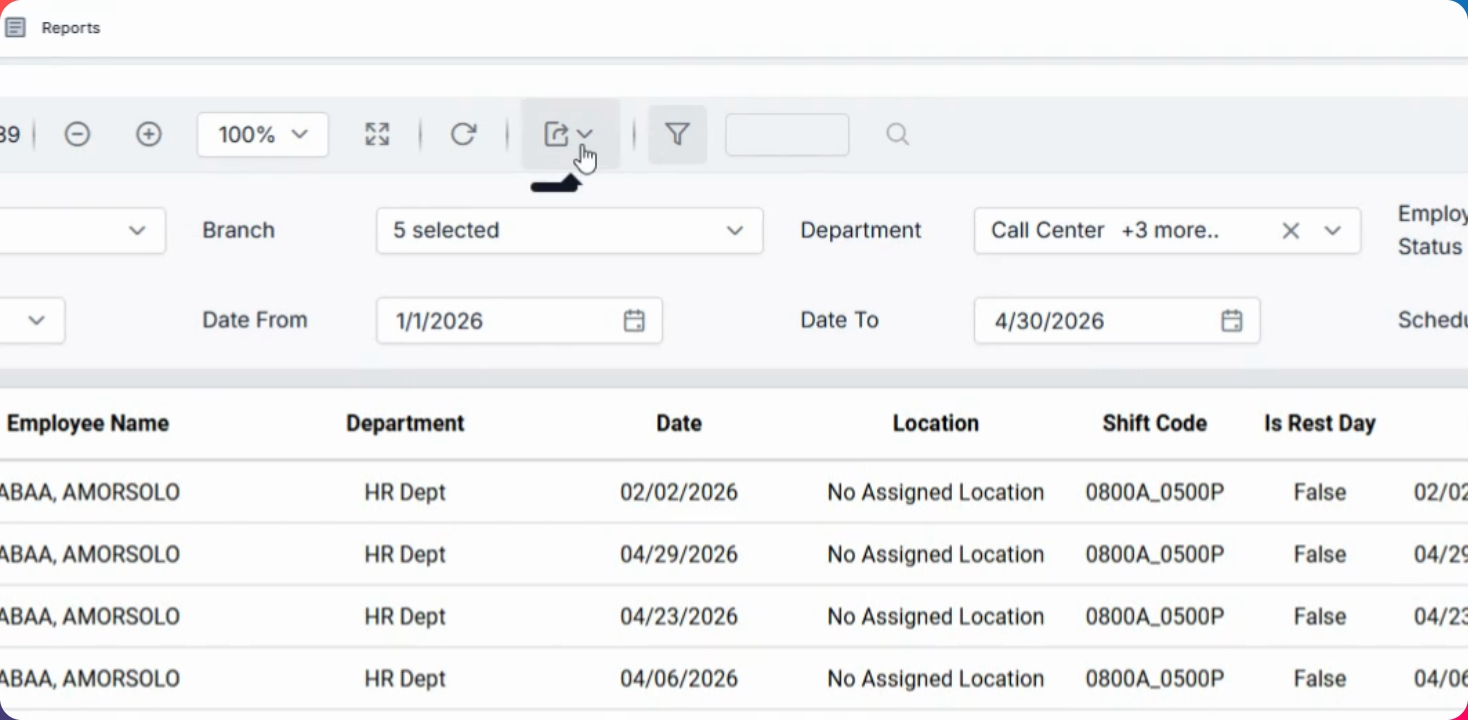Open the 100% zoom level dropdown
Image resolution: width=1468 pixels, height=720 pixels.
(x=263, y=134)
